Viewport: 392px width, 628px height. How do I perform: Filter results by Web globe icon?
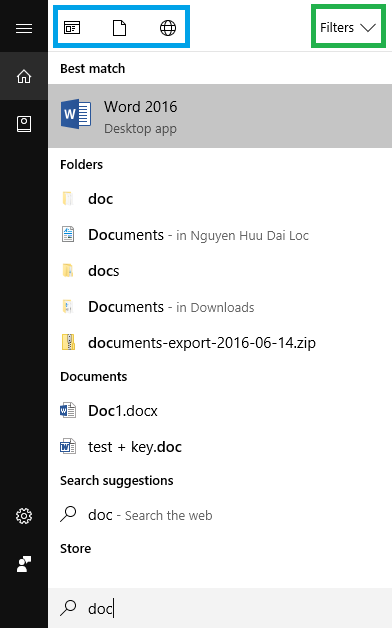coord(168,28)
